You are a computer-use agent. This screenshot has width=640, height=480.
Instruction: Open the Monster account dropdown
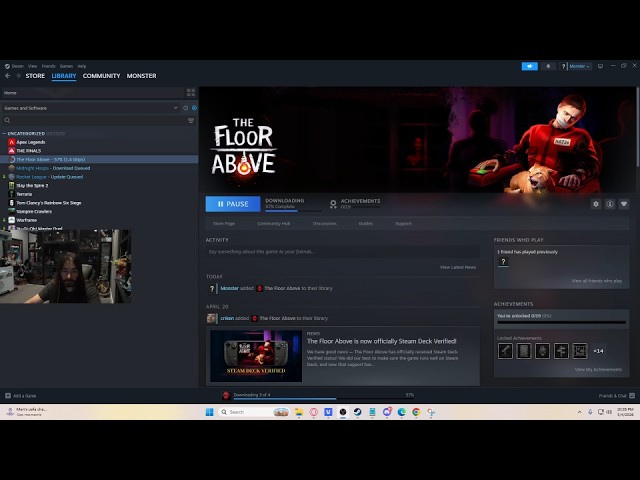579,66
